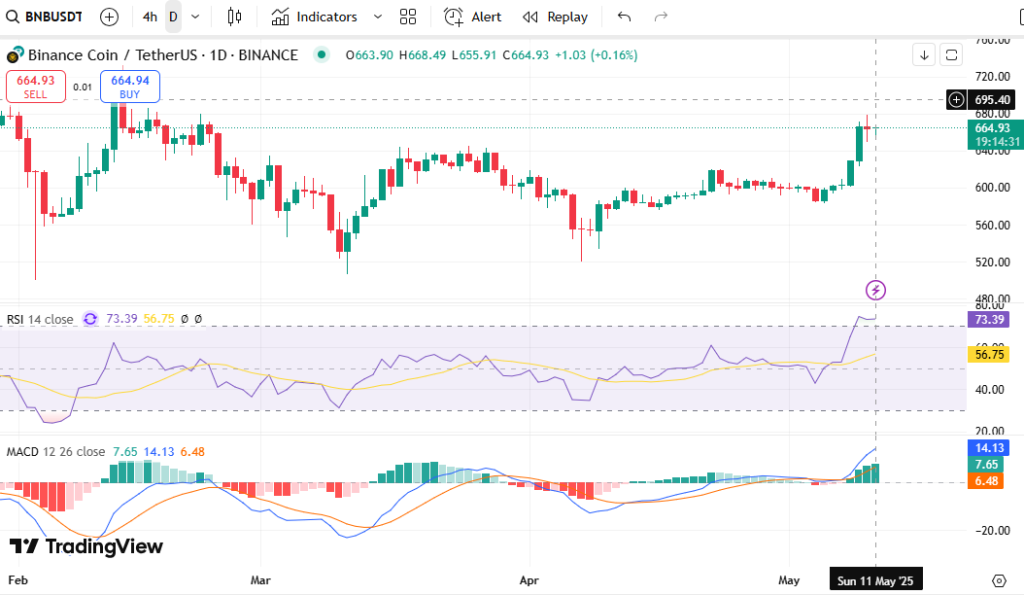Image resolution: width=1024 pixels, height=595 pixels.
Task: Click the blue 14.13 value in MACD legend
Action: 159,452
